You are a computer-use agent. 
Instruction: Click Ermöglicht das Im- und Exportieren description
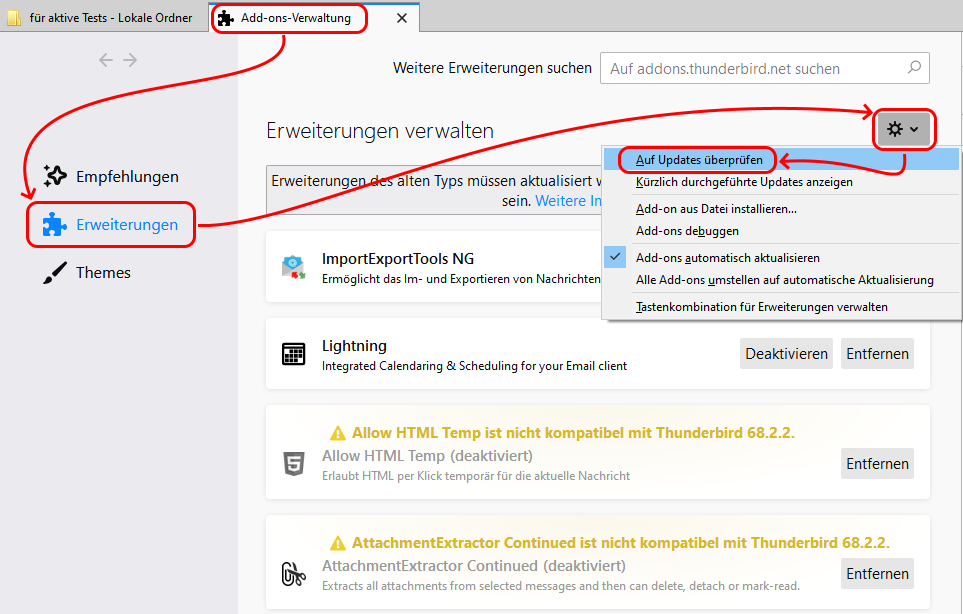click(461, 279)
